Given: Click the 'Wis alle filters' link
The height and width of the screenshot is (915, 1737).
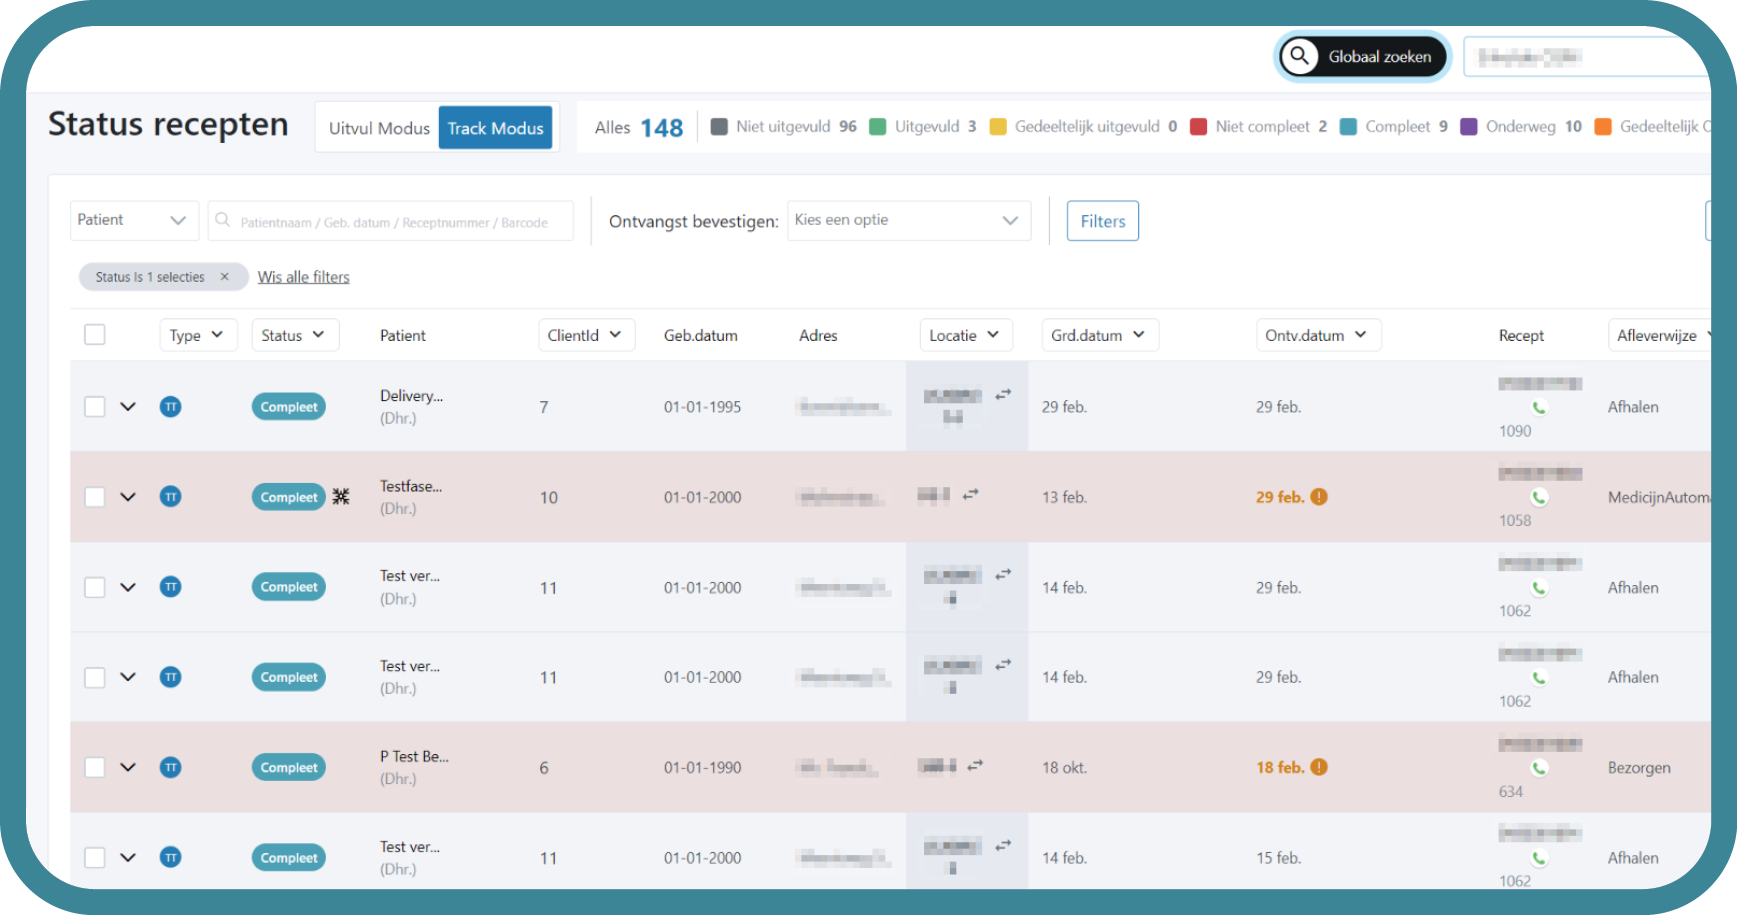Looking at the screenshot, I should pyautogui.click(x=303, y=277).
